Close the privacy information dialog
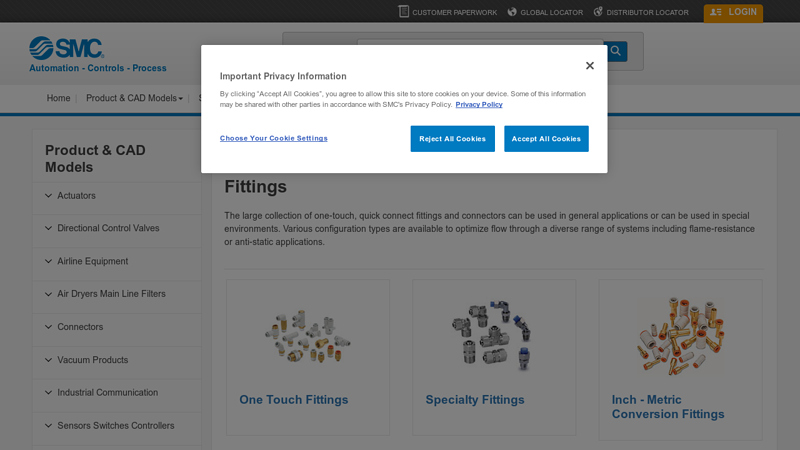Image resolution: width=800 pixels, height=450 pixels. pyautogui.click(x=590, y=66)
